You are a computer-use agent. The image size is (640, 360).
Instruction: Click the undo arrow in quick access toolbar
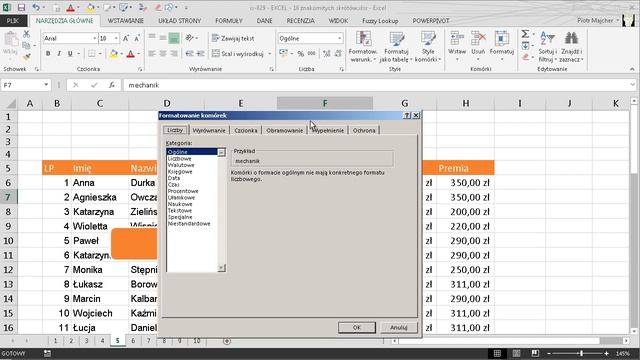coord(36,8)
